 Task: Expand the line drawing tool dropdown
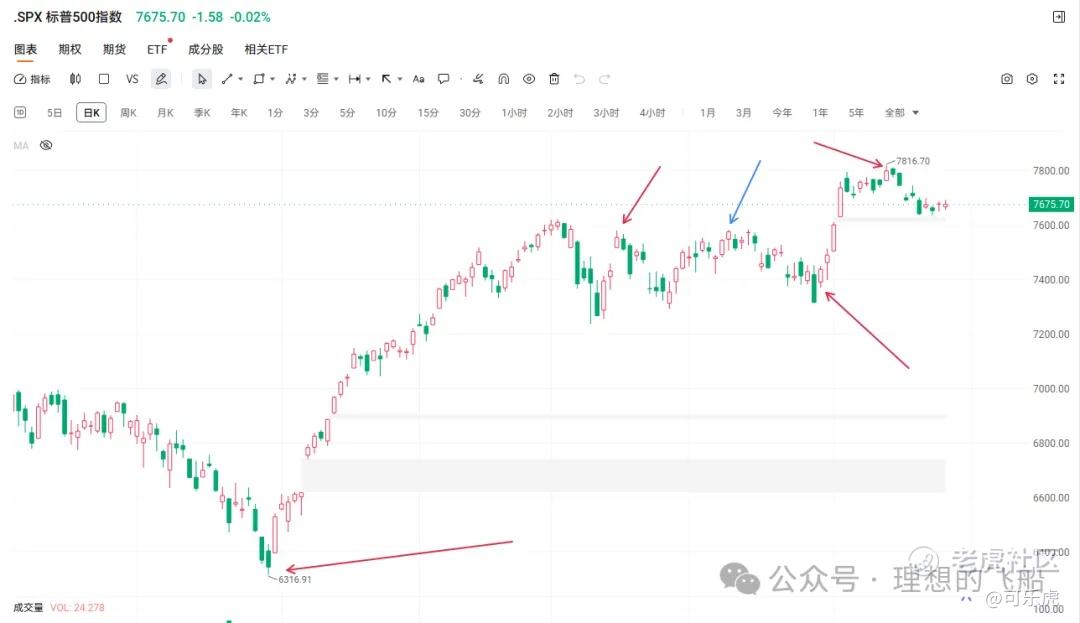[x=240, y=79]
